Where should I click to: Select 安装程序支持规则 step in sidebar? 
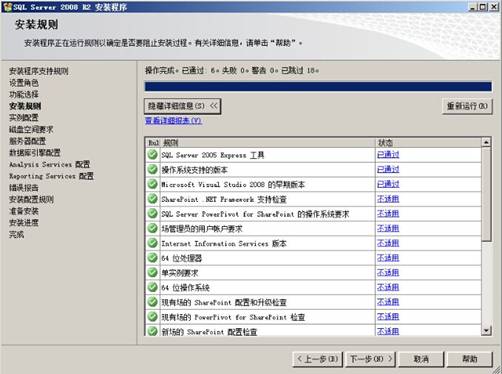[39, 71]
